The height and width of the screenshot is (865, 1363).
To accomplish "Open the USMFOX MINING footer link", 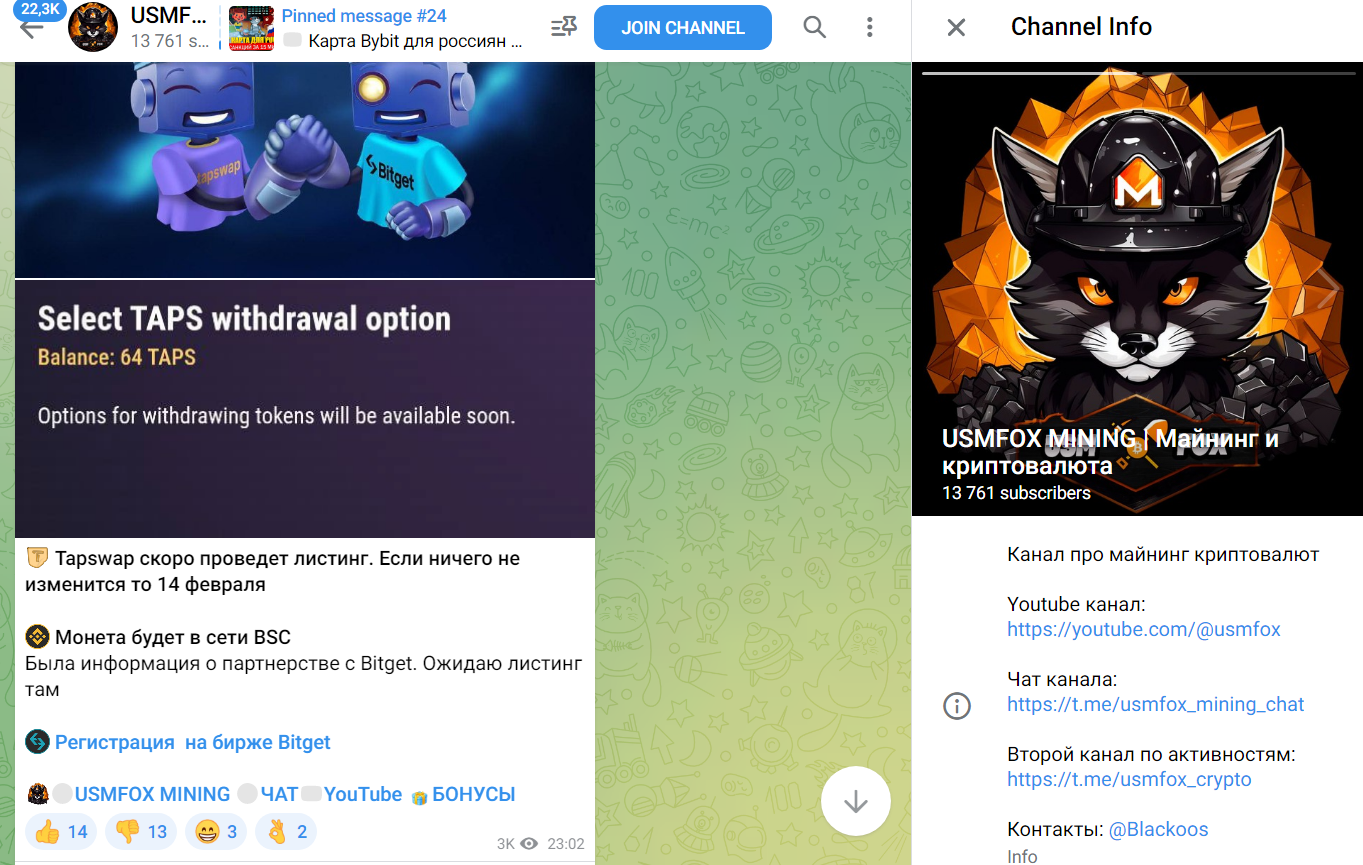I will [152, 795].
